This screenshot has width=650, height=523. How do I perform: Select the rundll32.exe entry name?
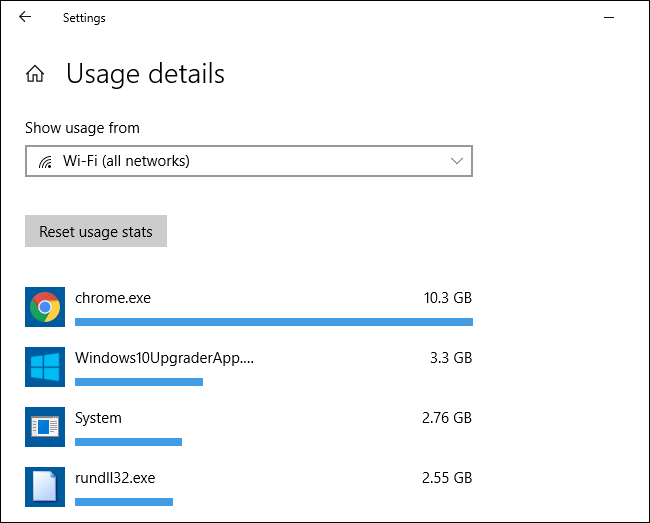115,478
